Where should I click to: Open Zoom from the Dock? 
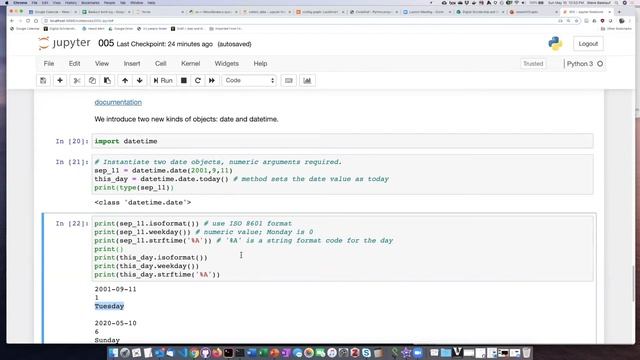pos(417,353)
